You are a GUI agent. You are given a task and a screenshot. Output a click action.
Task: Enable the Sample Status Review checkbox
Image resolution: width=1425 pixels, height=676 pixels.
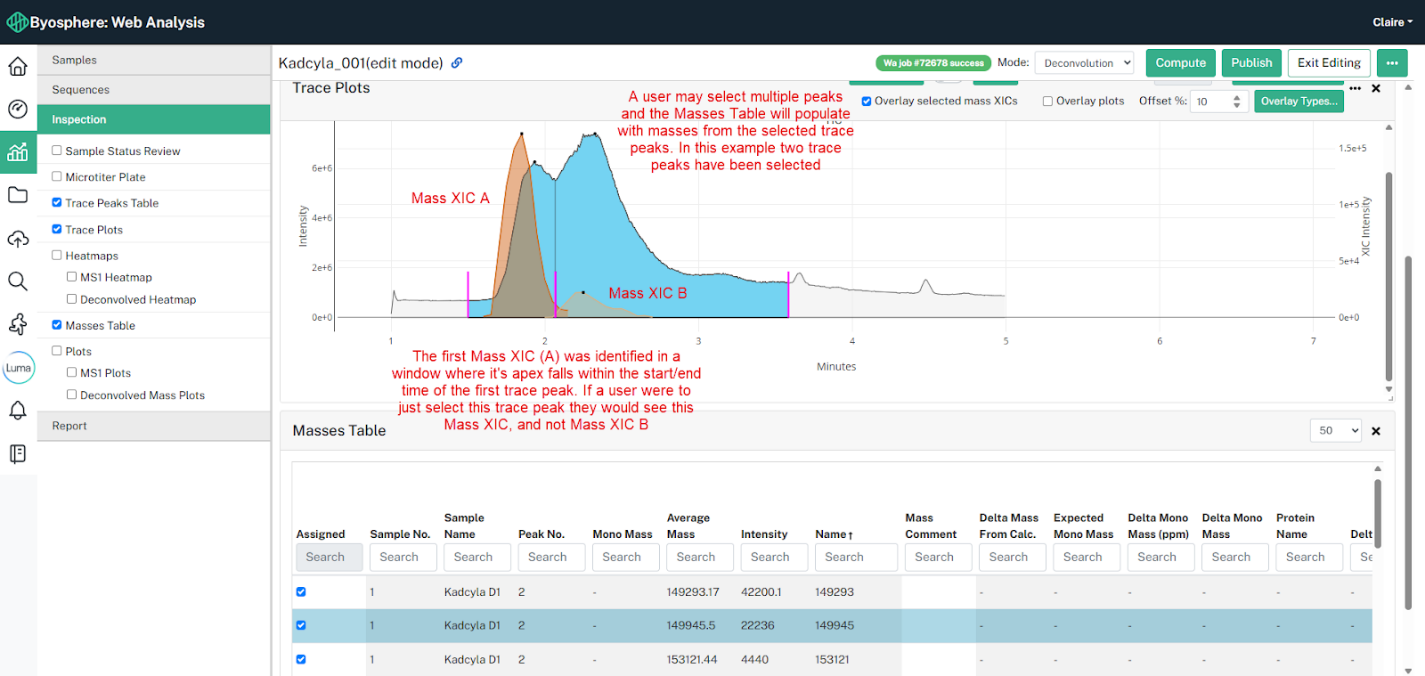(x=57, y=151)
